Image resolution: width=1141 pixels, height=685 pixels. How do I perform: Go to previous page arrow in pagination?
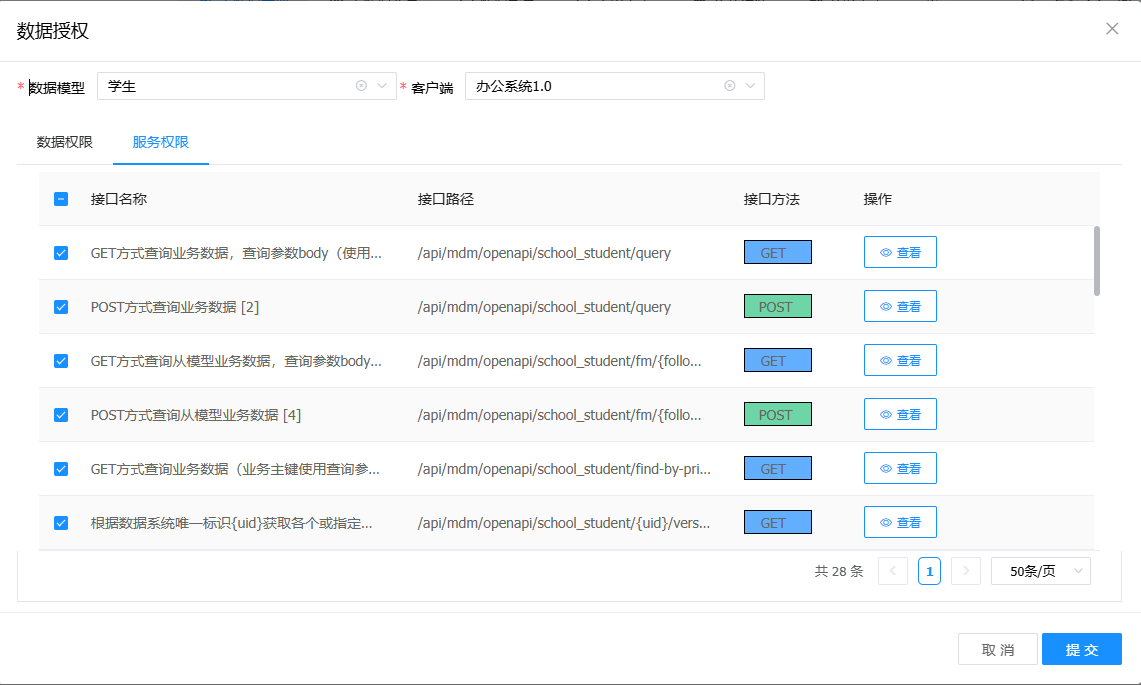pos(893,571)
